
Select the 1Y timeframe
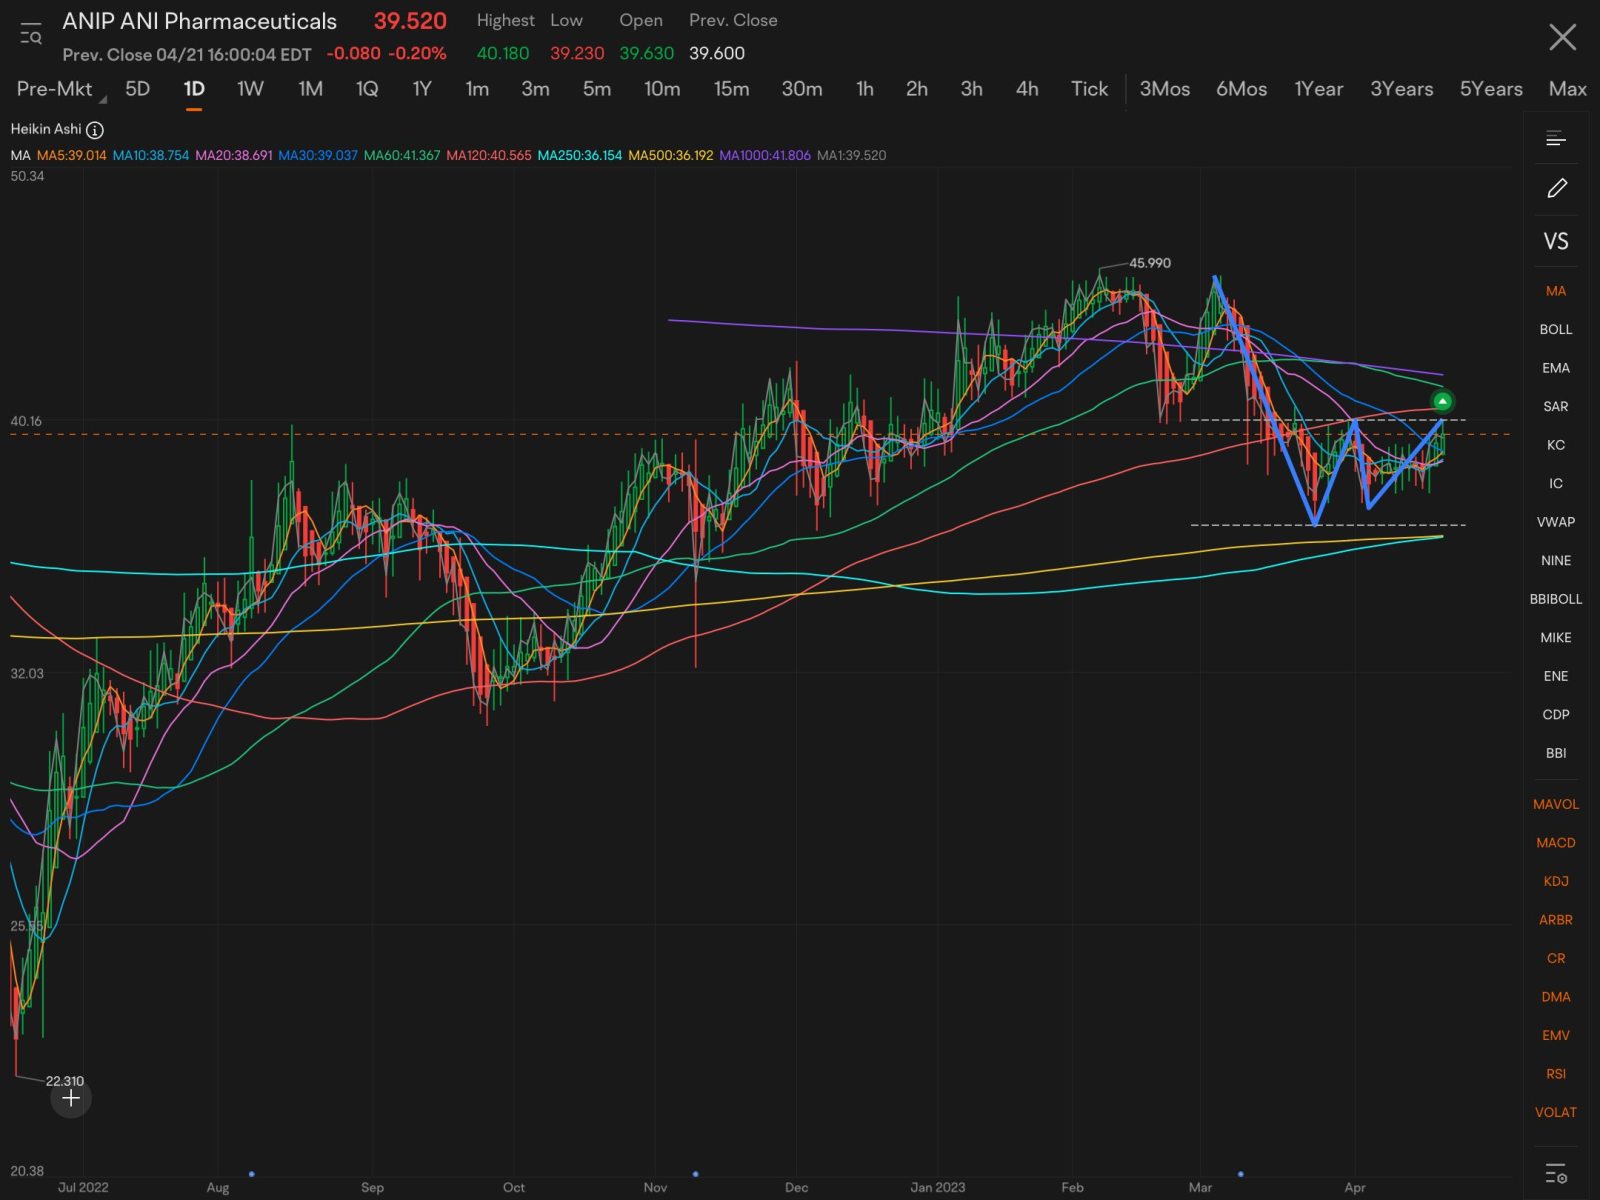(422, 89)
